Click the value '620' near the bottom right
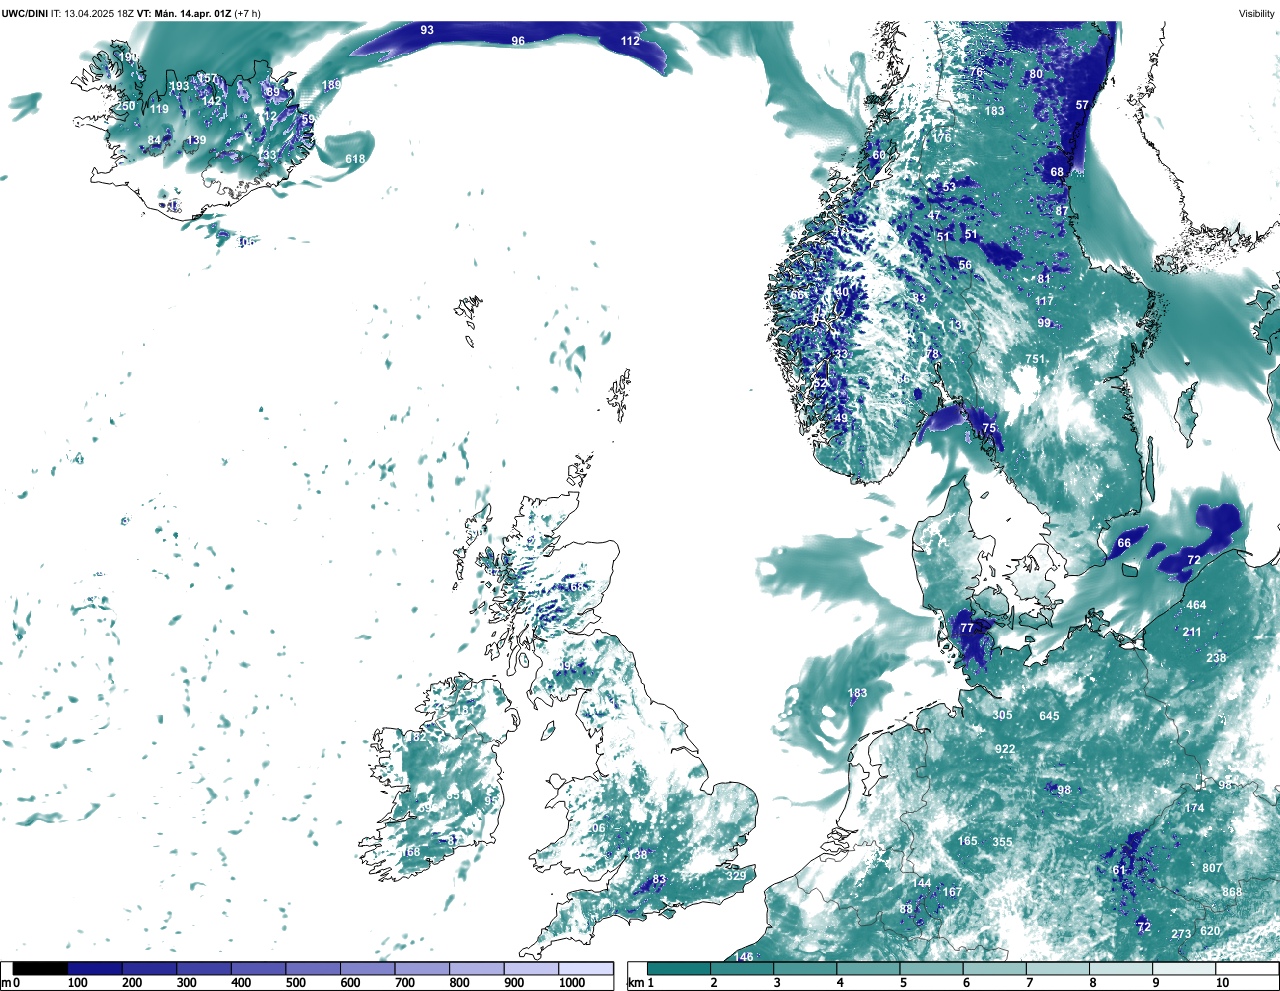 (1210, 931)
